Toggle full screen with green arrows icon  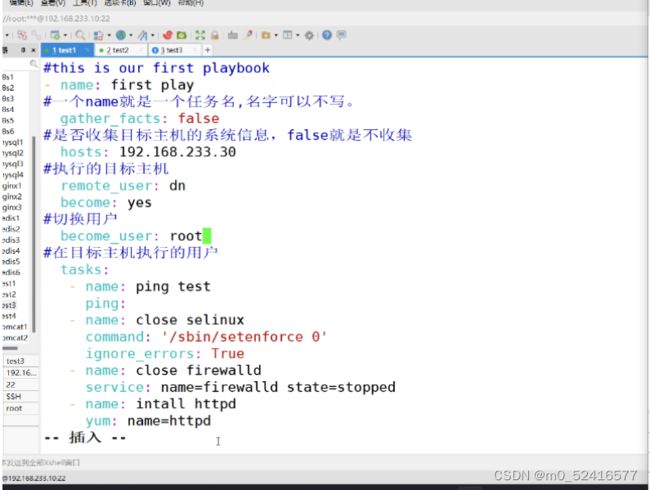(x=200, y=35)
